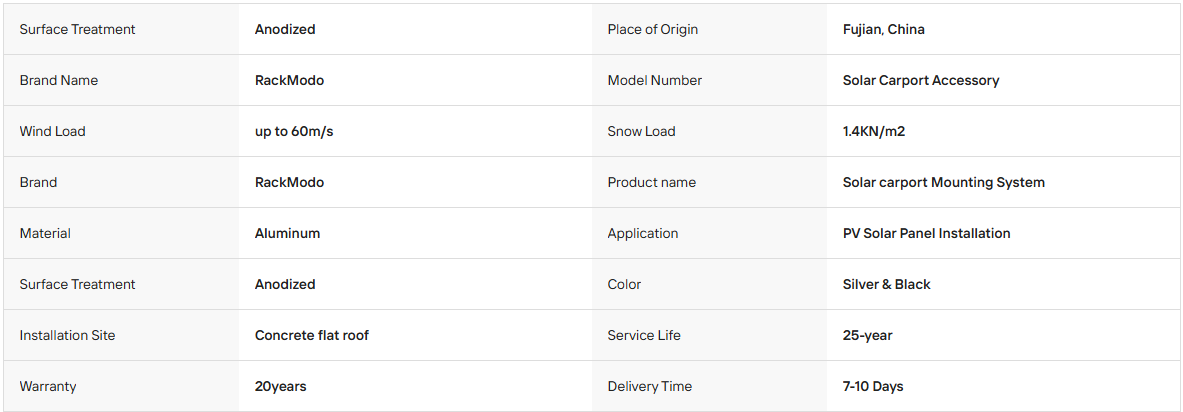The width and height of the screenshot is (1183, 412).
Task: Click the Fujian, China origin value
Action: click(x=883, y=29)
